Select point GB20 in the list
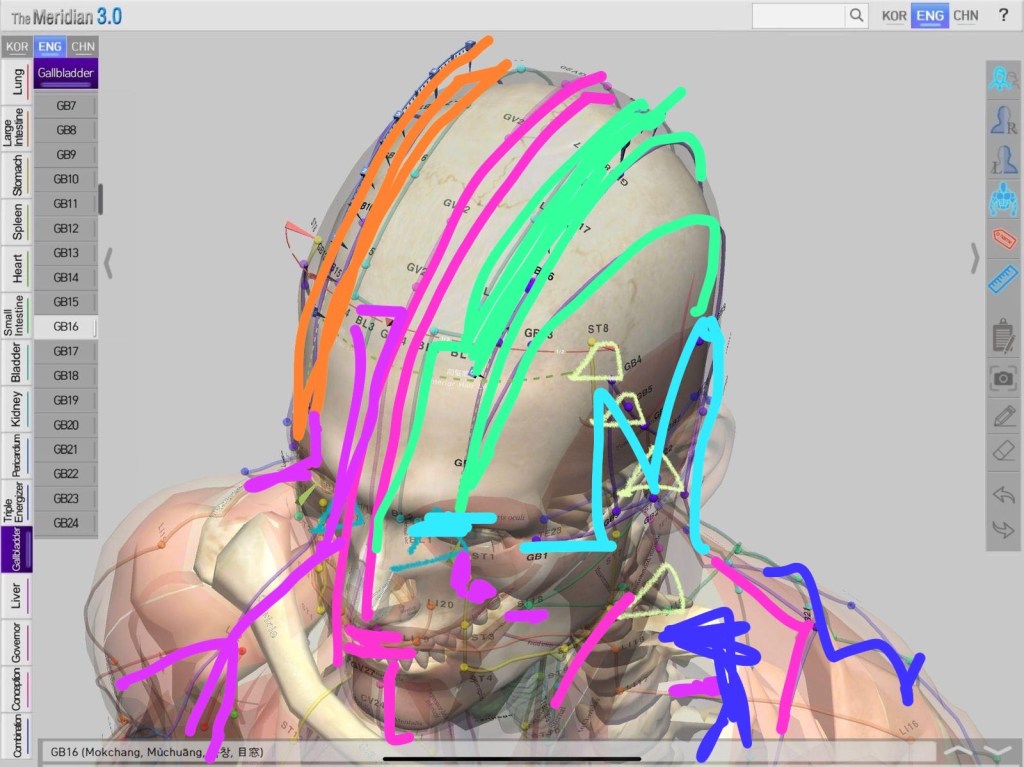 [66, 425]
